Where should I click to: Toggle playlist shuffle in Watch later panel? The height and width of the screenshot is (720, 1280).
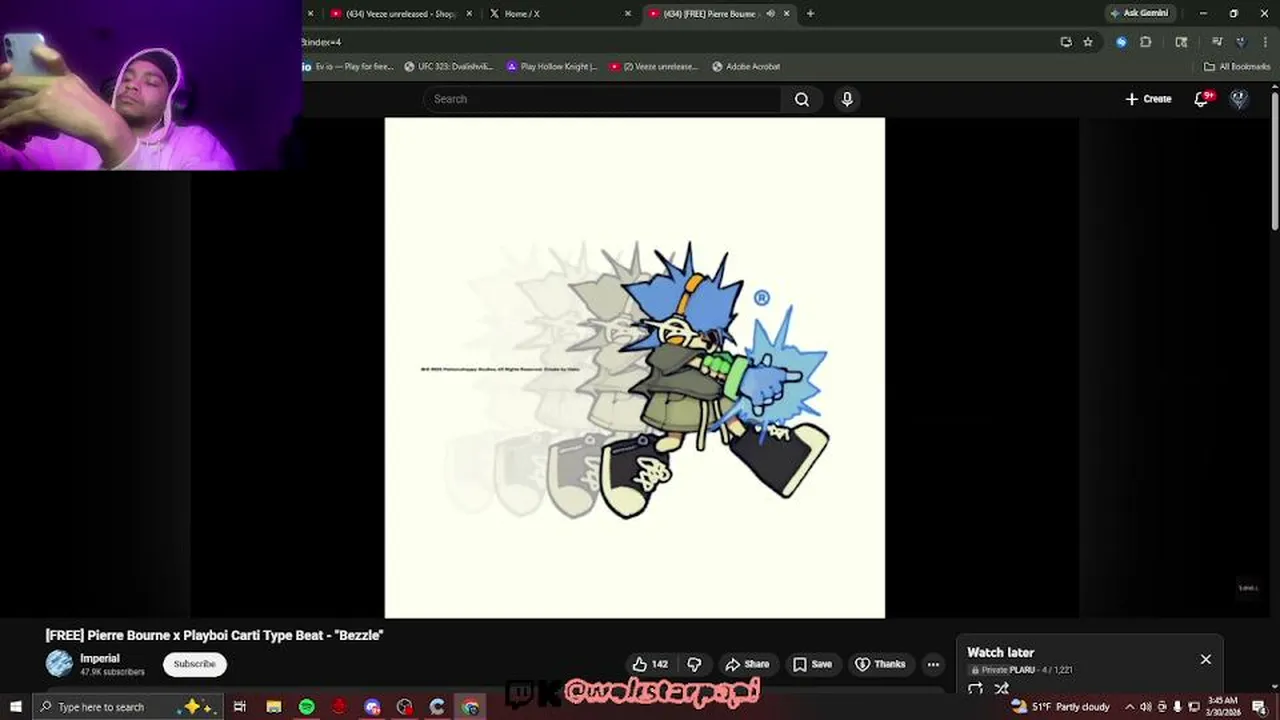(1001, 688)
